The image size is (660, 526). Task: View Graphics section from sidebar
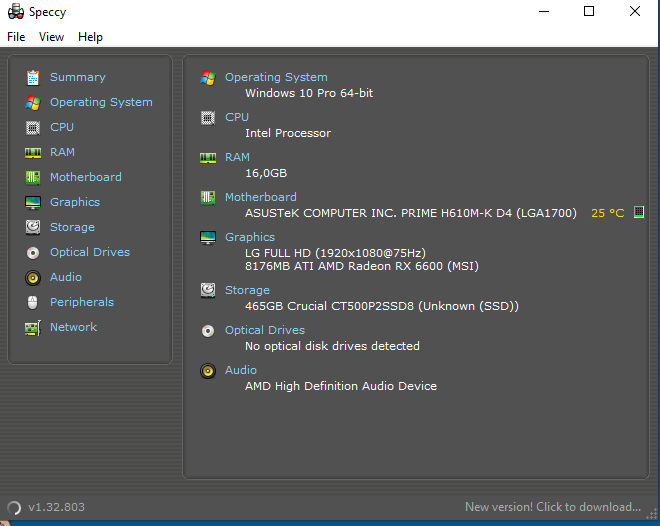tap(75, 202)
